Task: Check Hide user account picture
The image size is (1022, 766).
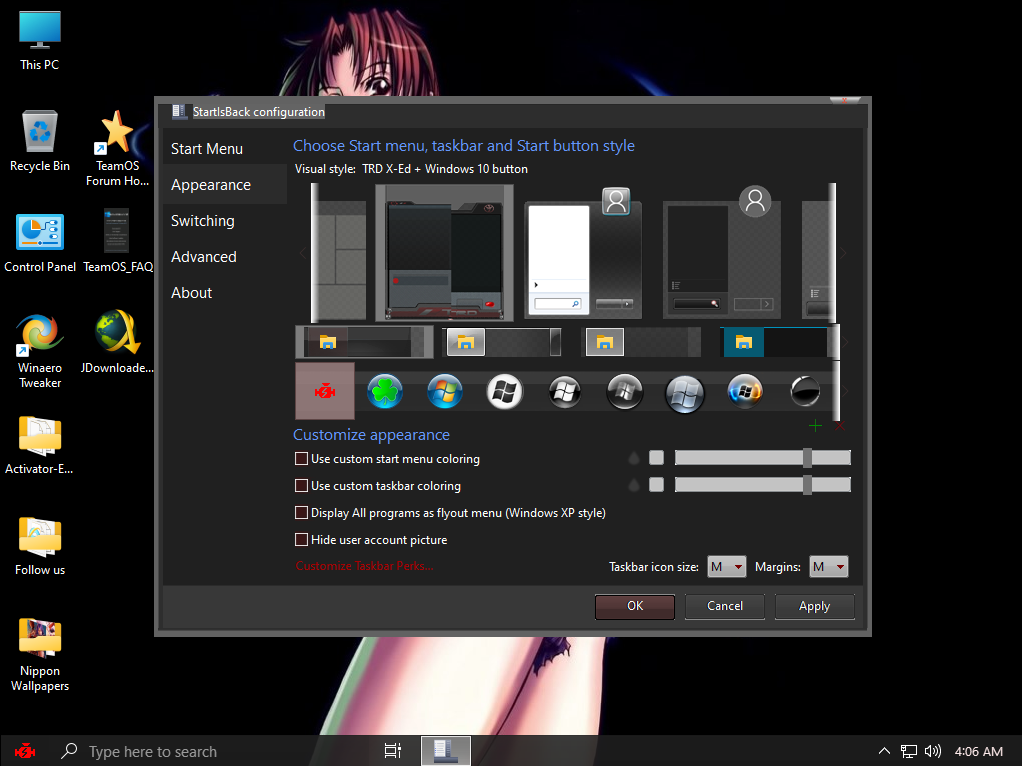Action: (x=302, y=540)
